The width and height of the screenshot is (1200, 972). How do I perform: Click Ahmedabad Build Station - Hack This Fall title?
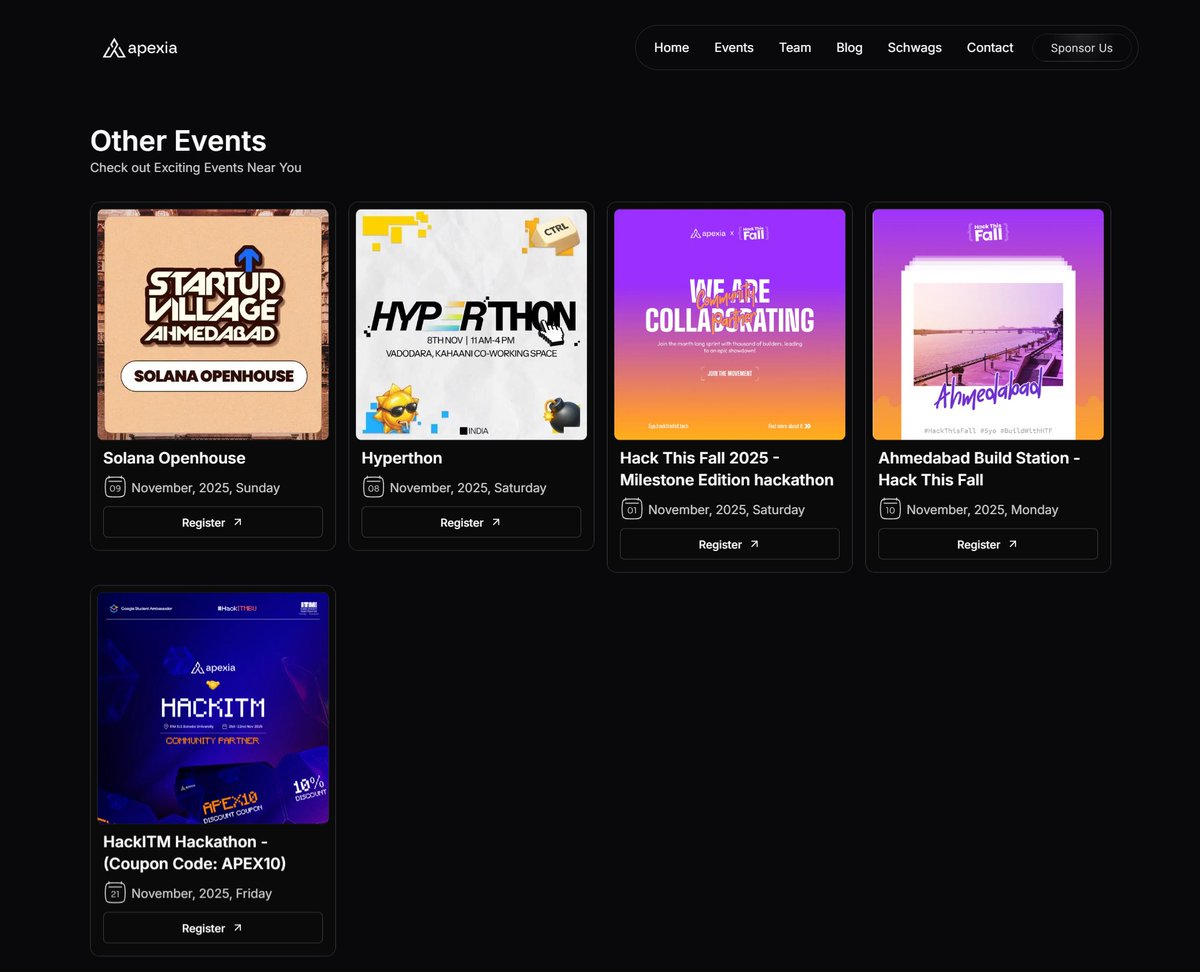979,469
